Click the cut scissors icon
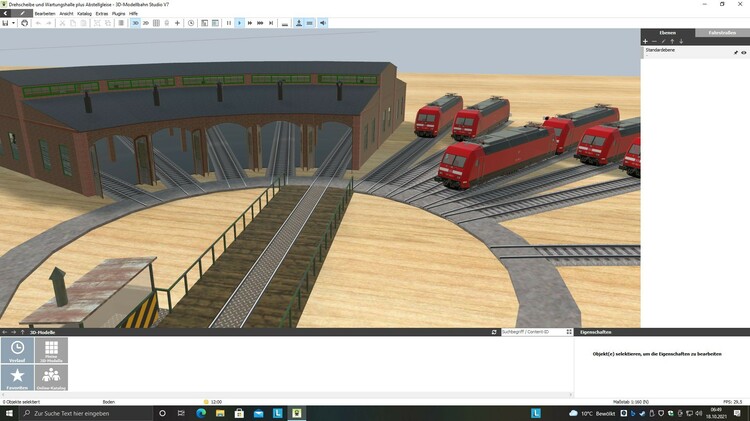Screen dimensions: 750x421 click(62, 23)
